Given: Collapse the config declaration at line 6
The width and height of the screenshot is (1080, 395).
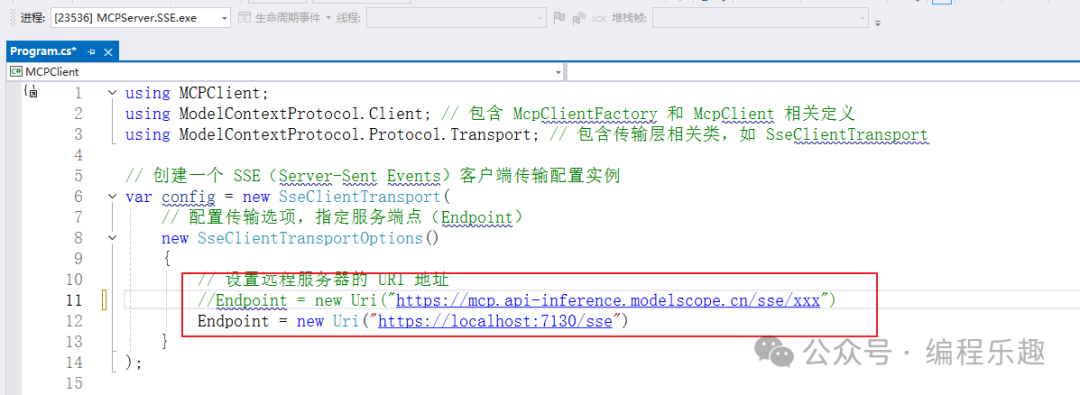Looking at the screenshot, I should coord(112,196).
